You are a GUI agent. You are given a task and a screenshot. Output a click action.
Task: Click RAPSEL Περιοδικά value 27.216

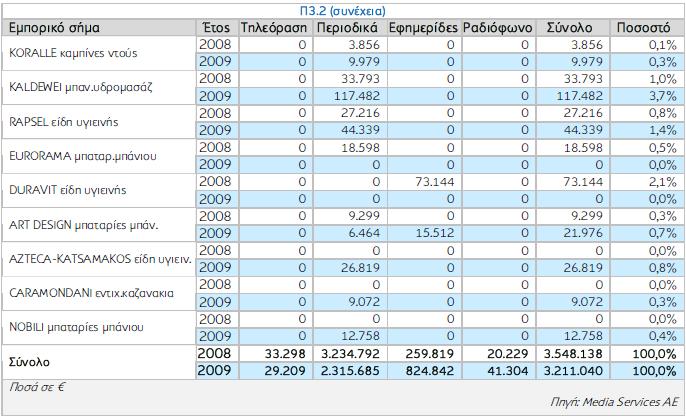(360, 113)
